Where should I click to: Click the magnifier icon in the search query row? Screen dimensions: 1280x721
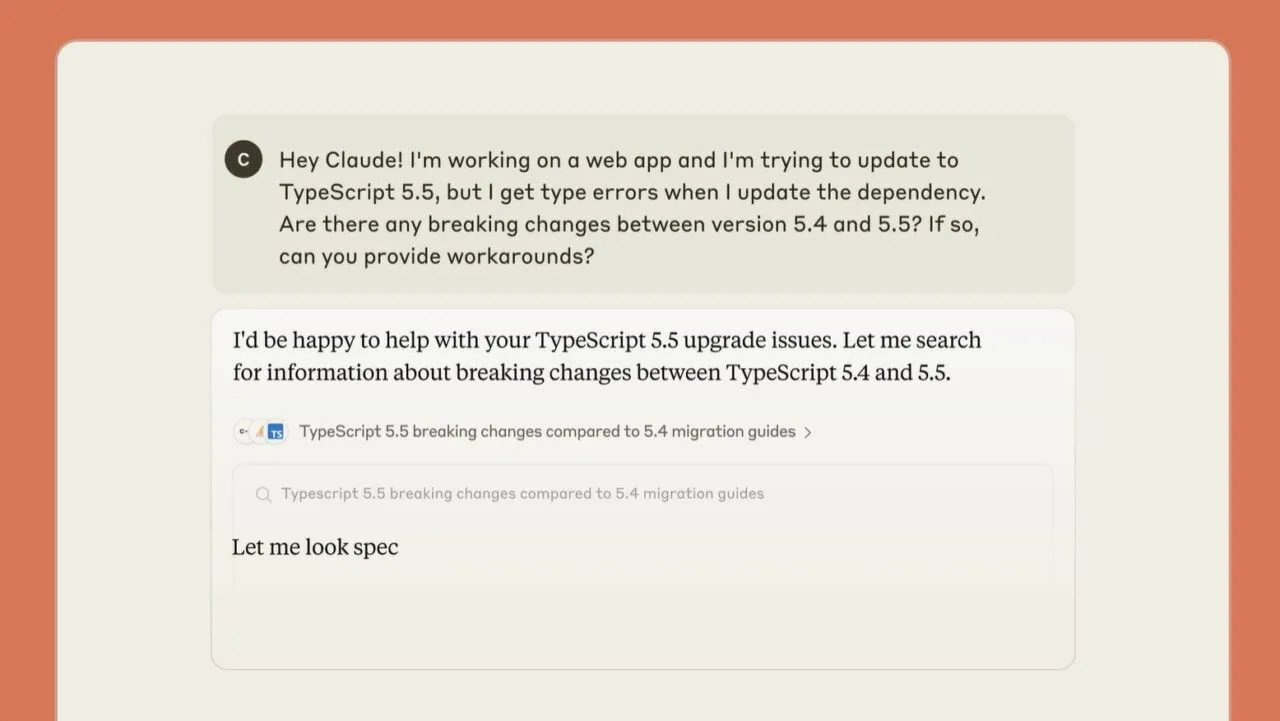click(263, 494)
